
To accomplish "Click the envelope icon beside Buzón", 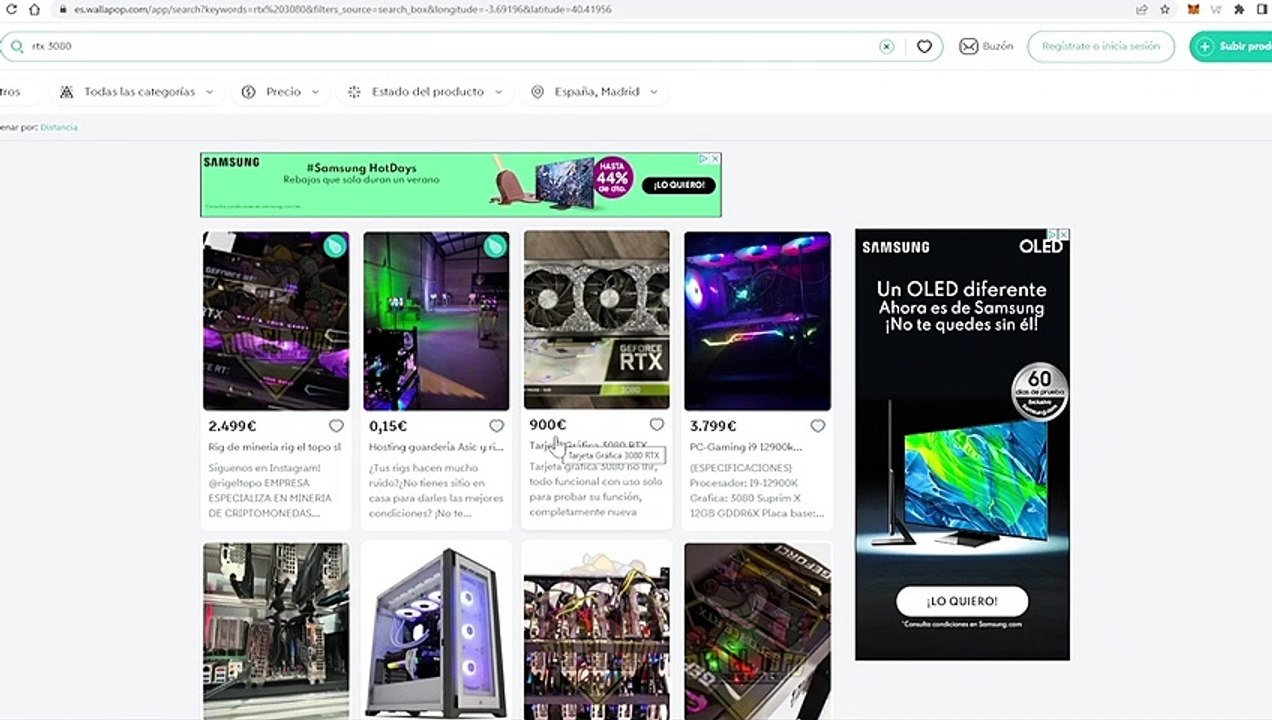I will point(968,46).
